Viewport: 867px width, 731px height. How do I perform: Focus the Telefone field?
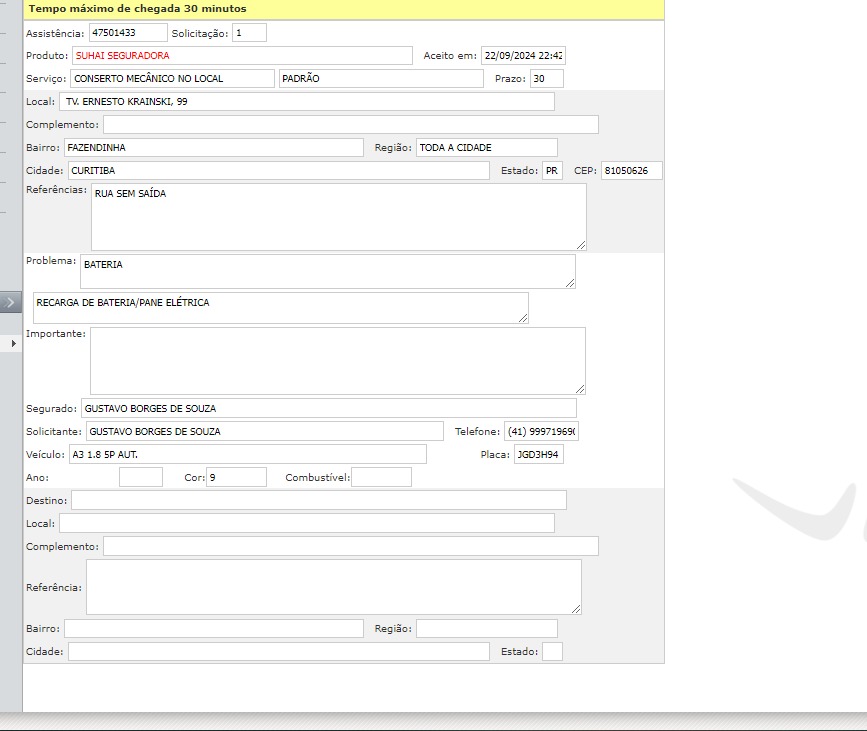click(x=541, y=432)
